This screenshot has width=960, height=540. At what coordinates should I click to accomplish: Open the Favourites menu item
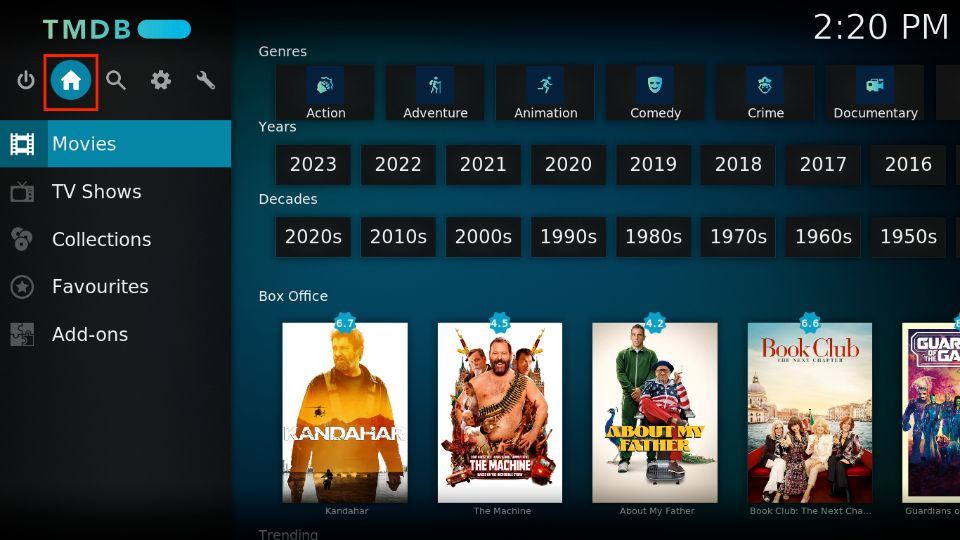[x=116, y=287]
